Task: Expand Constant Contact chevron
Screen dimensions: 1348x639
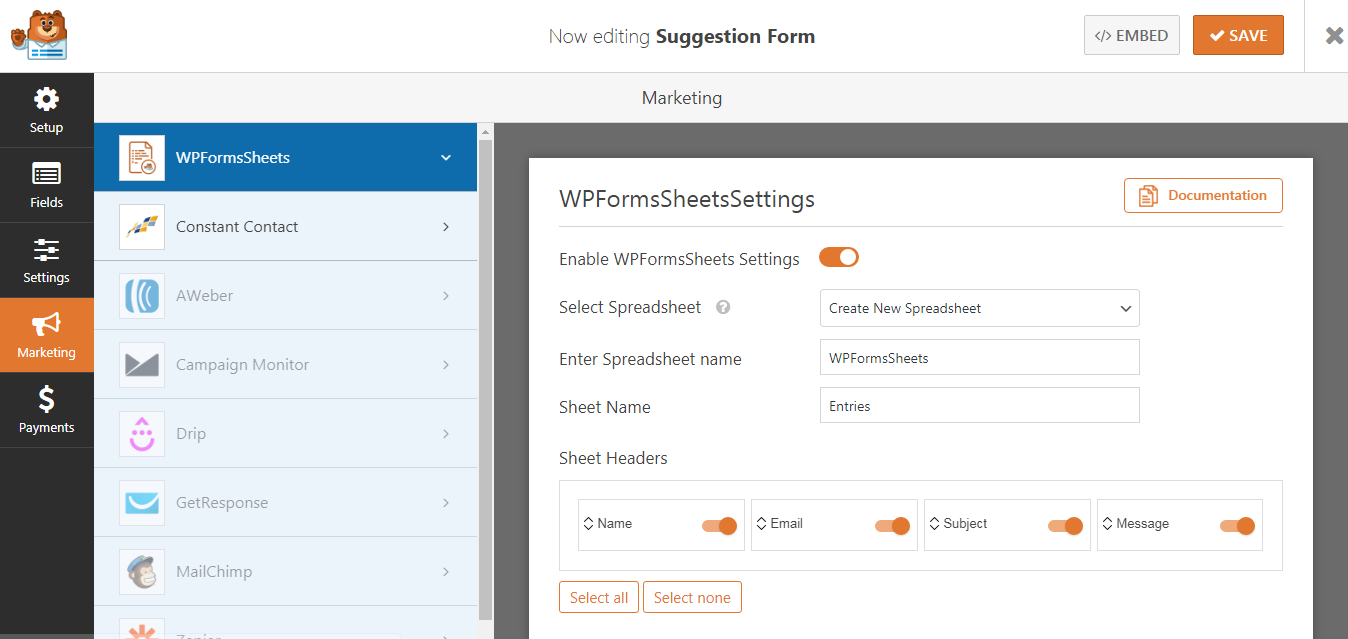Action: tap(446, 227)
